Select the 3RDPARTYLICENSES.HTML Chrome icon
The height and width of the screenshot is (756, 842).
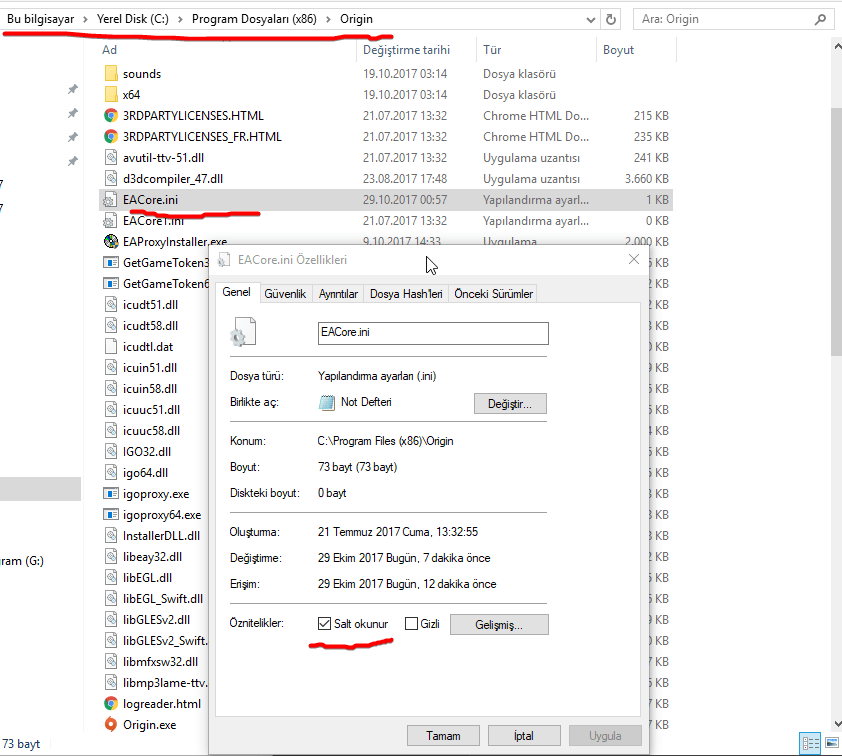coord(111,115)
